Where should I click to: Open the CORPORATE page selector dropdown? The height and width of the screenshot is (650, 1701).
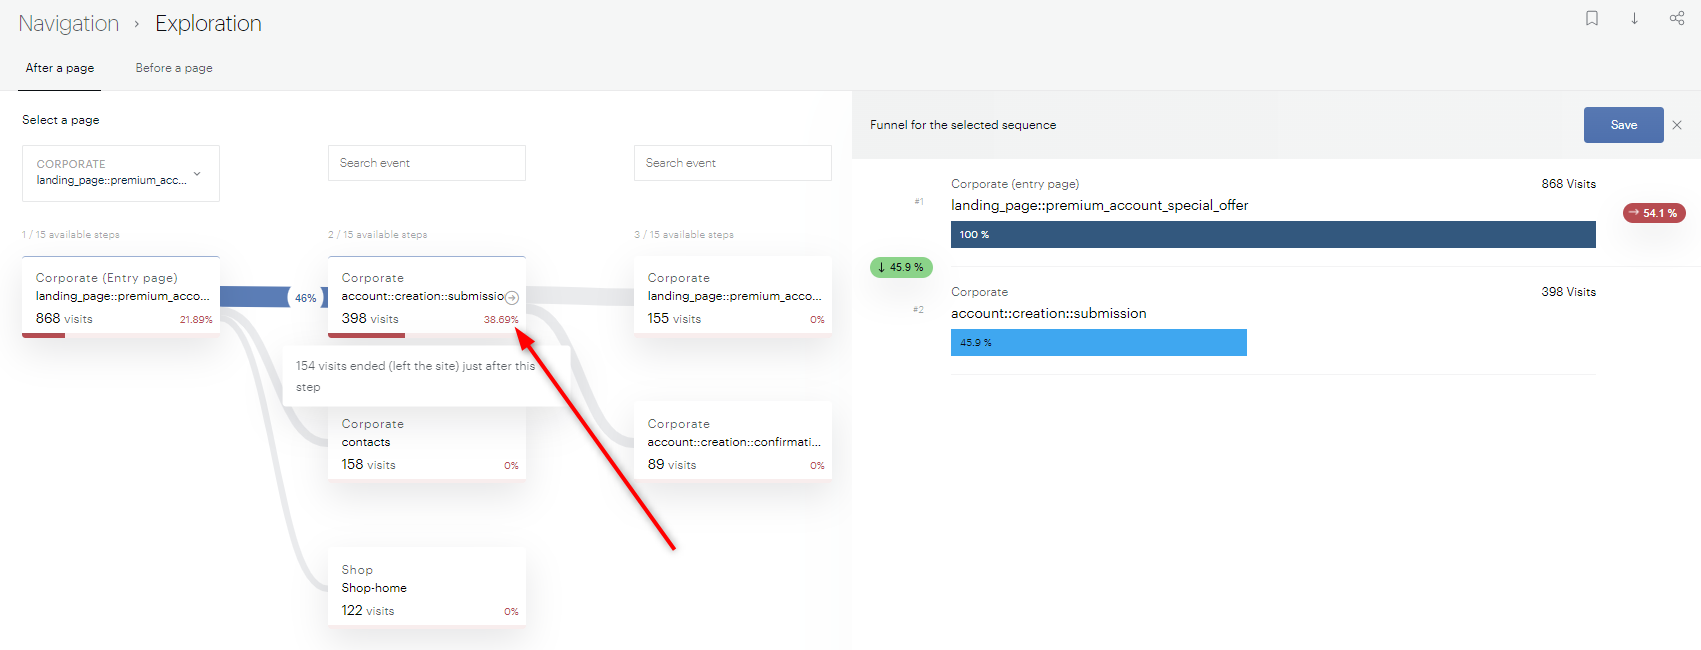tap(120, 173)
